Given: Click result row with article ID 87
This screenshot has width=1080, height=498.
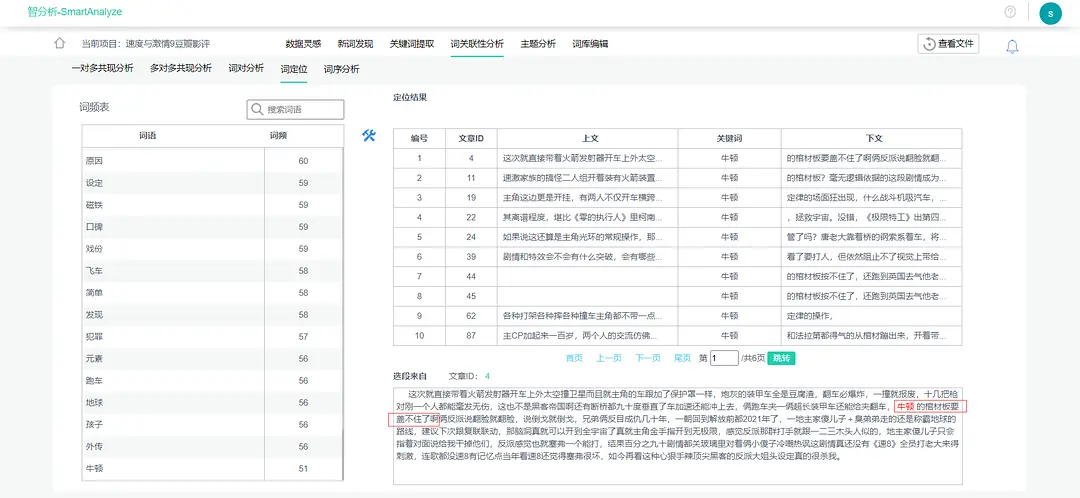Looking at the screenshot, I should click(676, 336).
